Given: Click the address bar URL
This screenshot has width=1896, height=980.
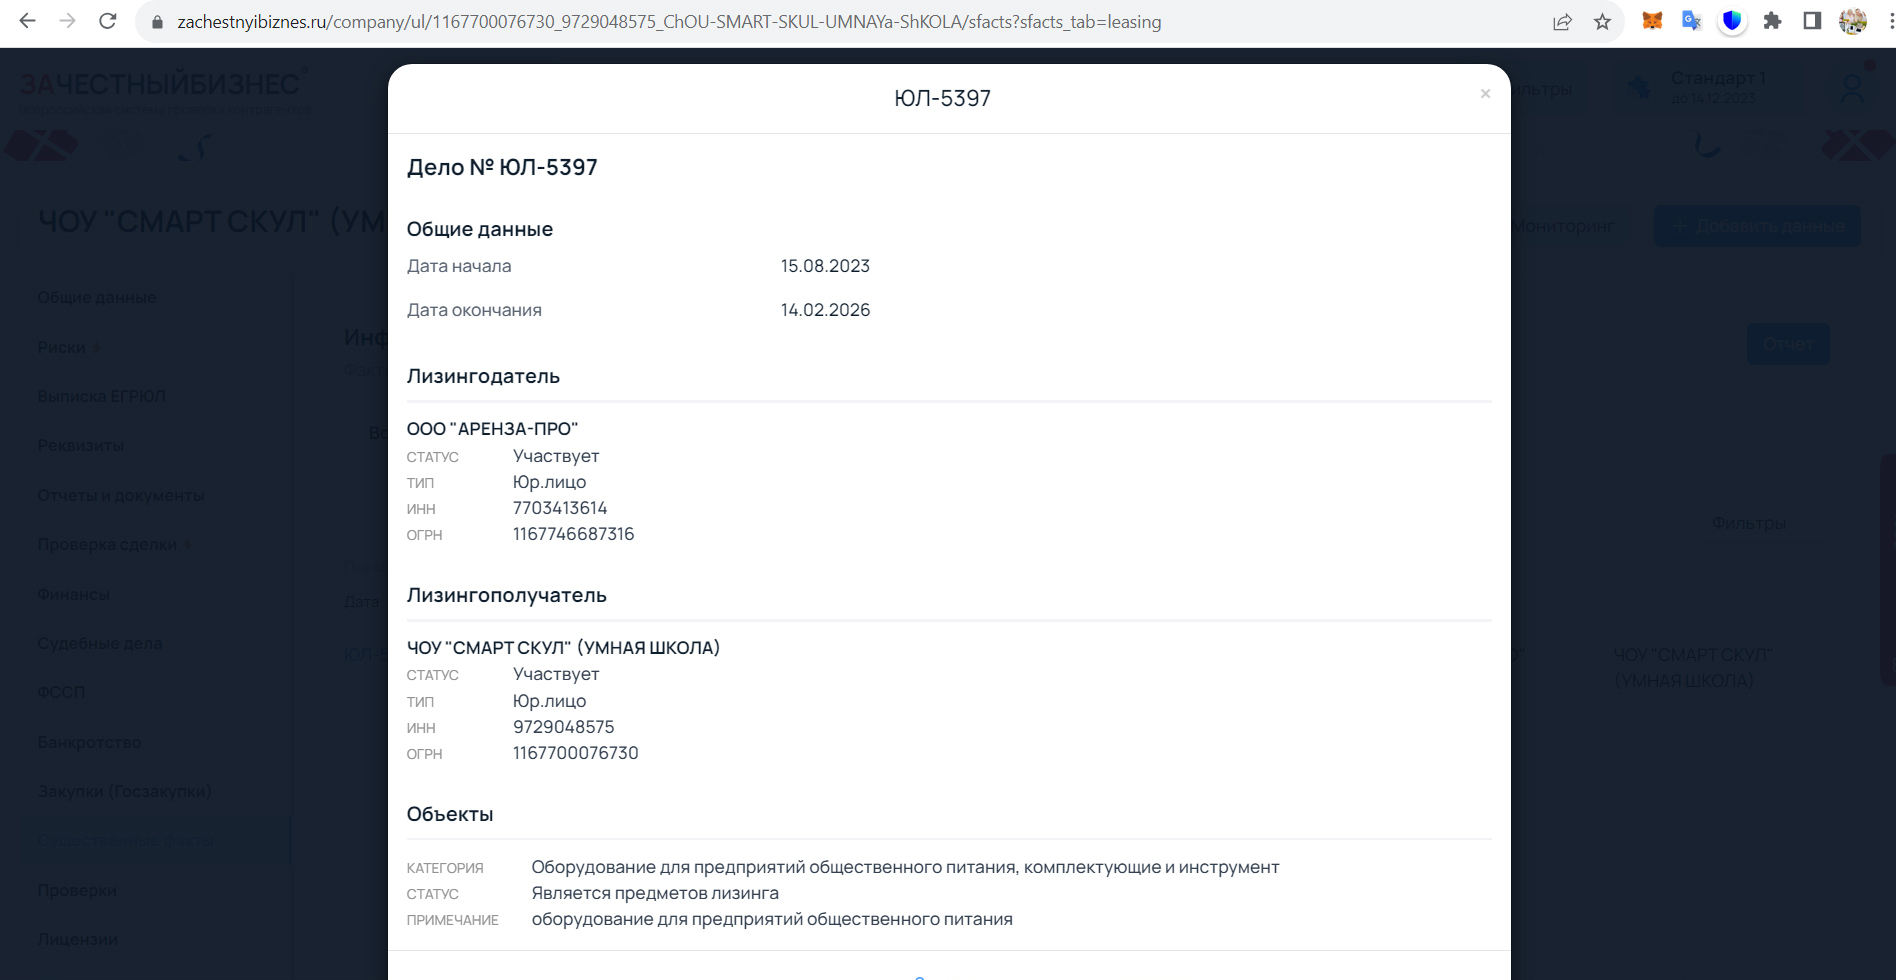Looking at the screenshot, I should point(668,22).
